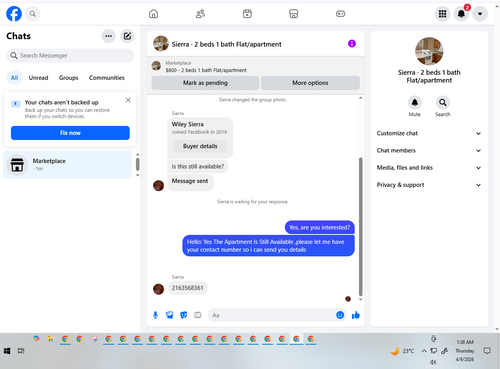Select the Unread chats filter
Image resolution: width=500 pixels, height=369 pixels.
click(x=38, y=78)
